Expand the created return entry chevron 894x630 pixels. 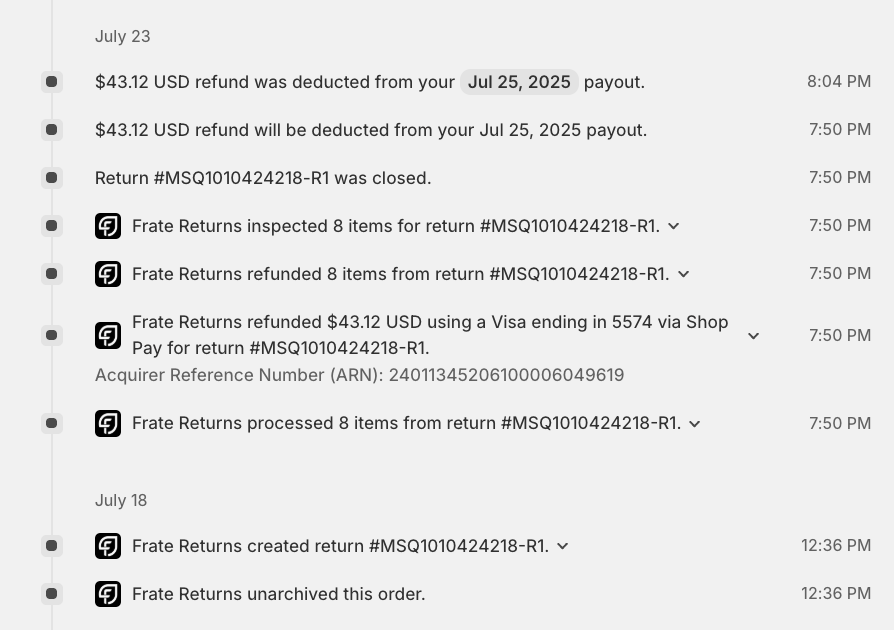[x=563, y=546]
